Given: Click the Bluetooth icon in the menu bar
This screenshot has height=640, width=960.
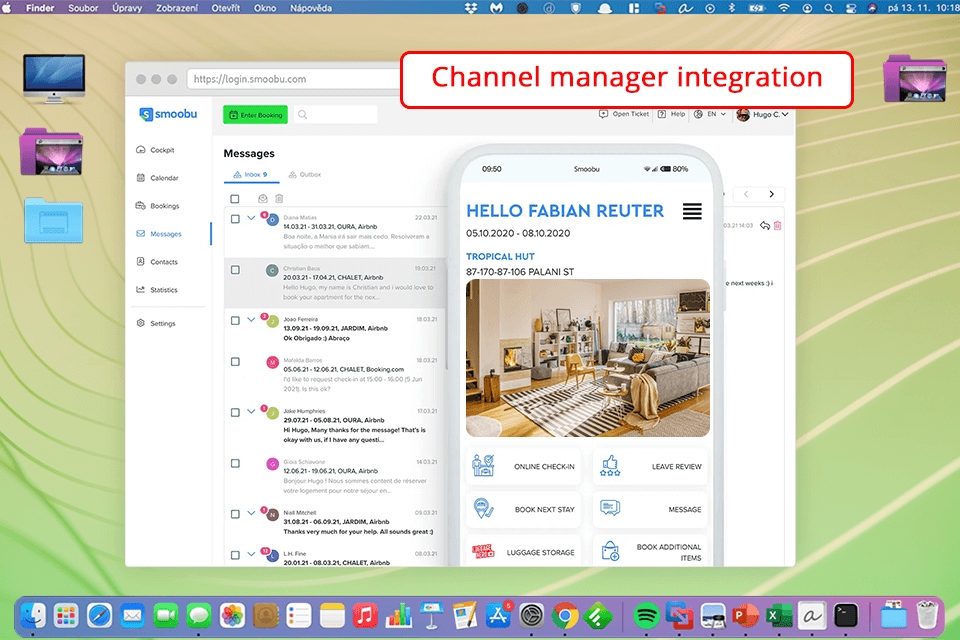Looking at the screenshot, I should point(732,8).
